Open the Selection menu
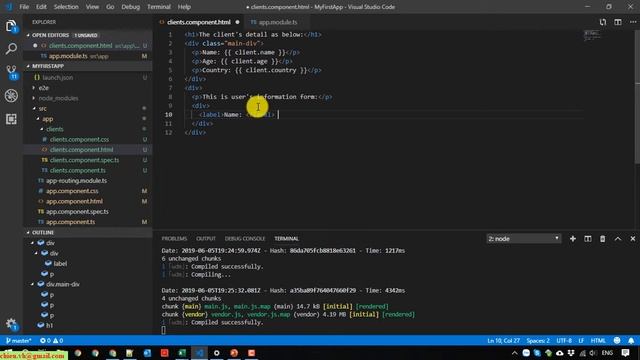 (x=66, y=7)
